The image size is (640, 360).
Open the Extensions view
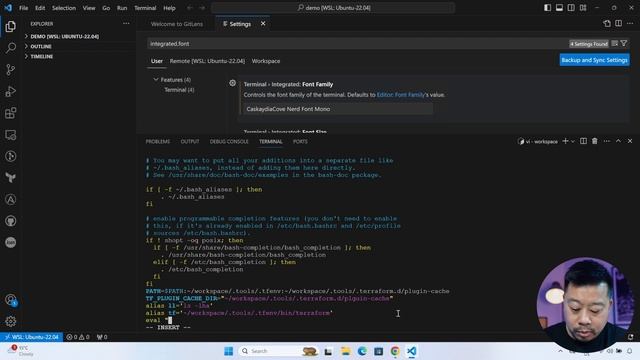[x=11, y=113]
